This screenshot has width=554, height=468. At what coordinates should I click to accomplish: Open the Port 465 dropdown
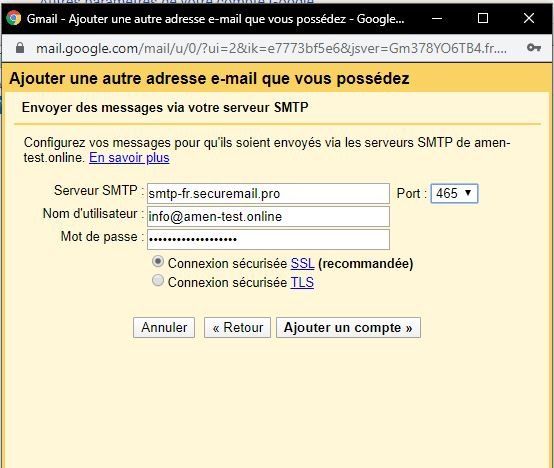pyautogui.click(x=454, y=194)
